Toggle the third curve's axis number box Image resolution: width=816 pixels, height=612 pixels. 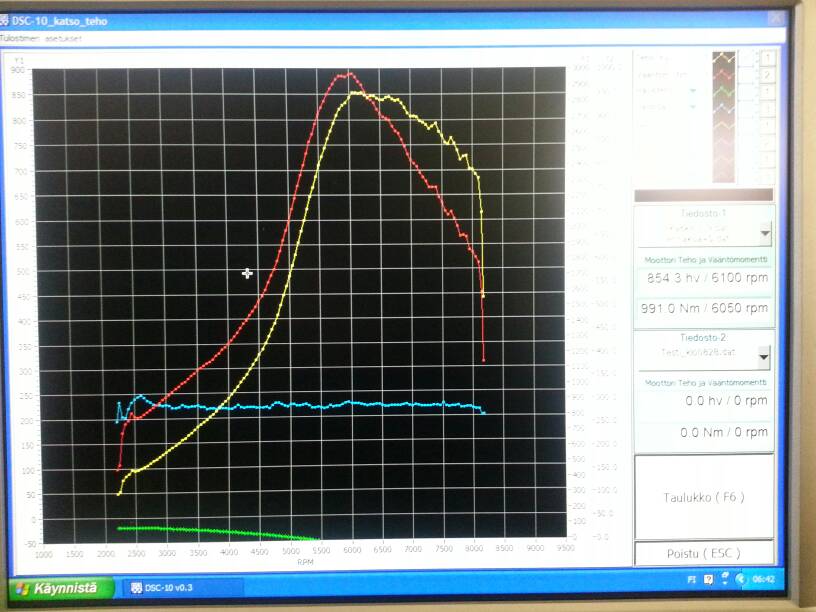pos(766,91)
